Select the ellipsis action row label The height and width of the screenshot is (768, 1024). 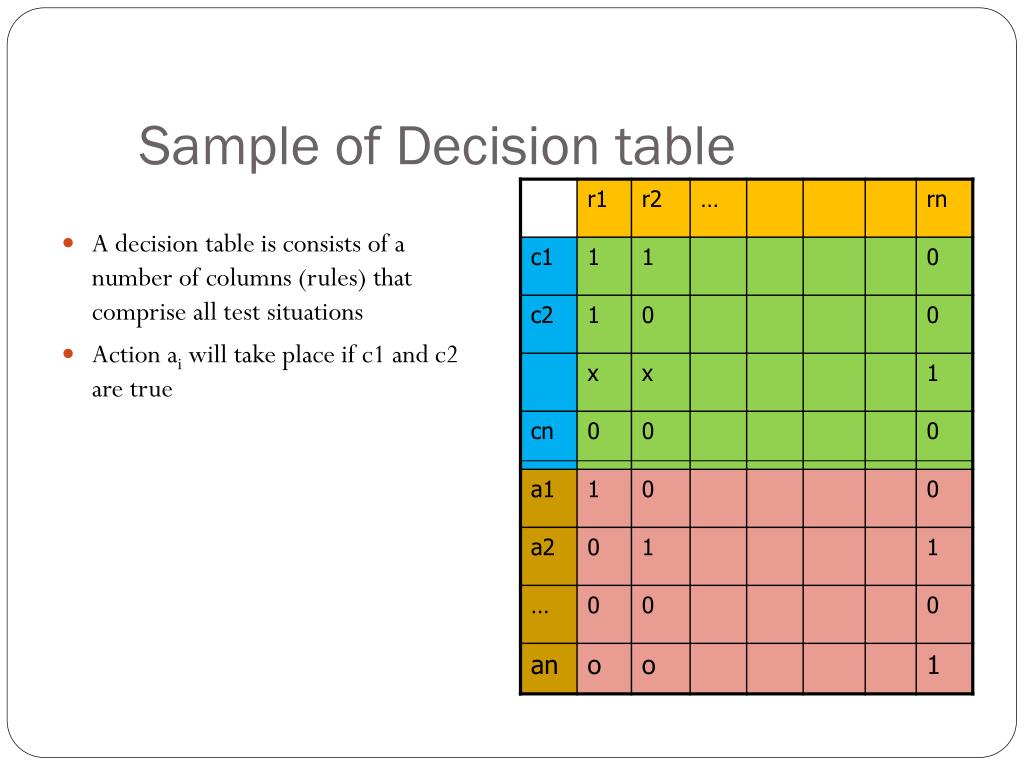pyautogui.click(x=549, y=614)
